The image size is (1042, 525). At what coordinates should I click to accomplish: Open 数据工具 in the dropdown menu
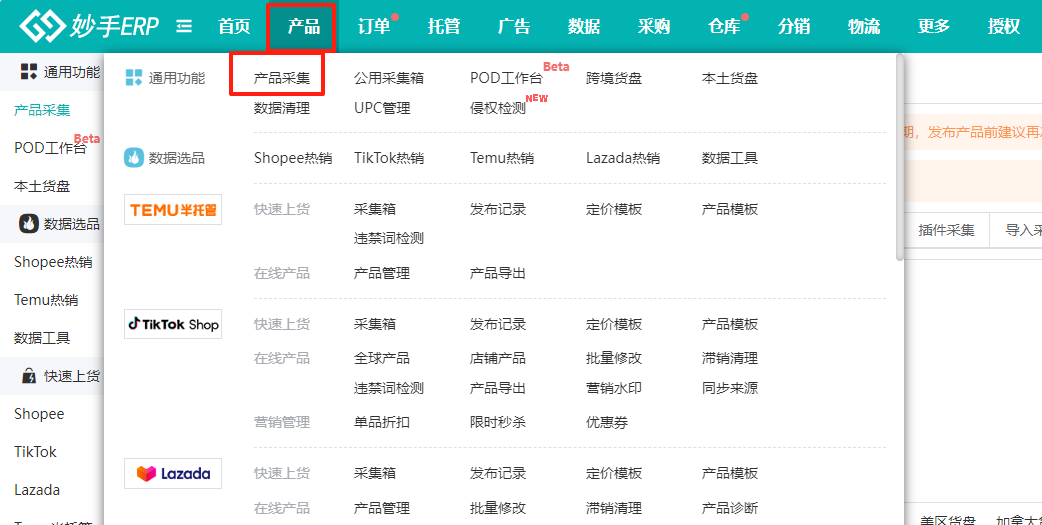click(x=730, y=158)
